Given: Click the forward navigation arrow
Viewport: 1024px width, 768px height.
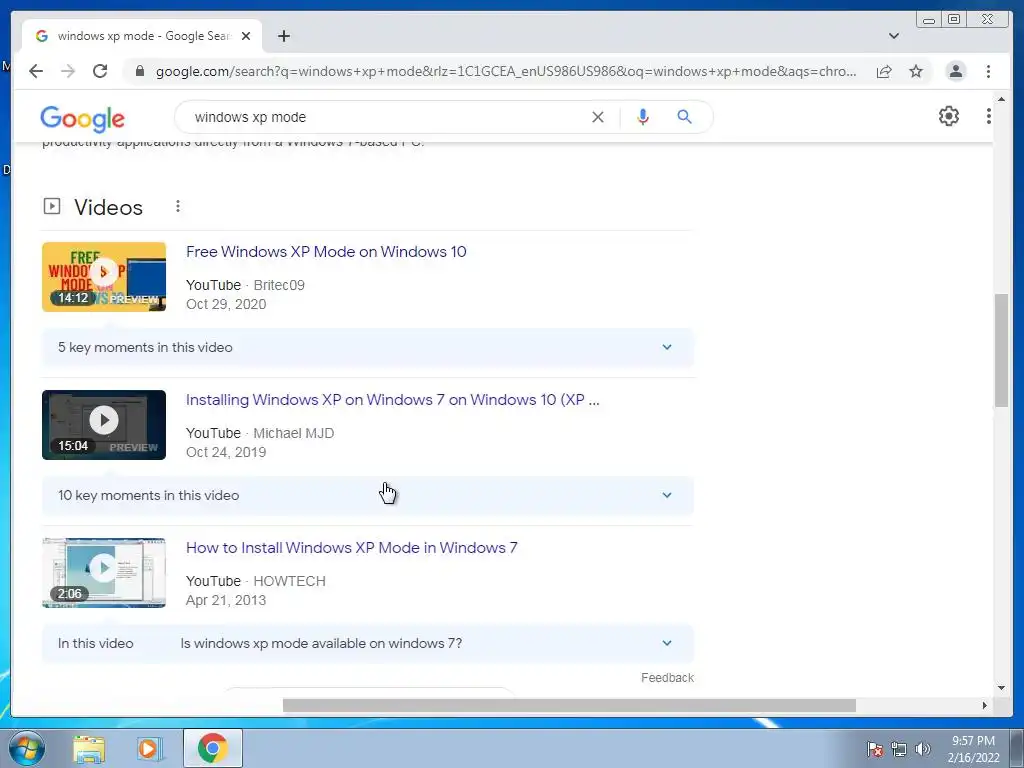Looking at the screenshot, I should pyautogui.click(x=68, y=71).
